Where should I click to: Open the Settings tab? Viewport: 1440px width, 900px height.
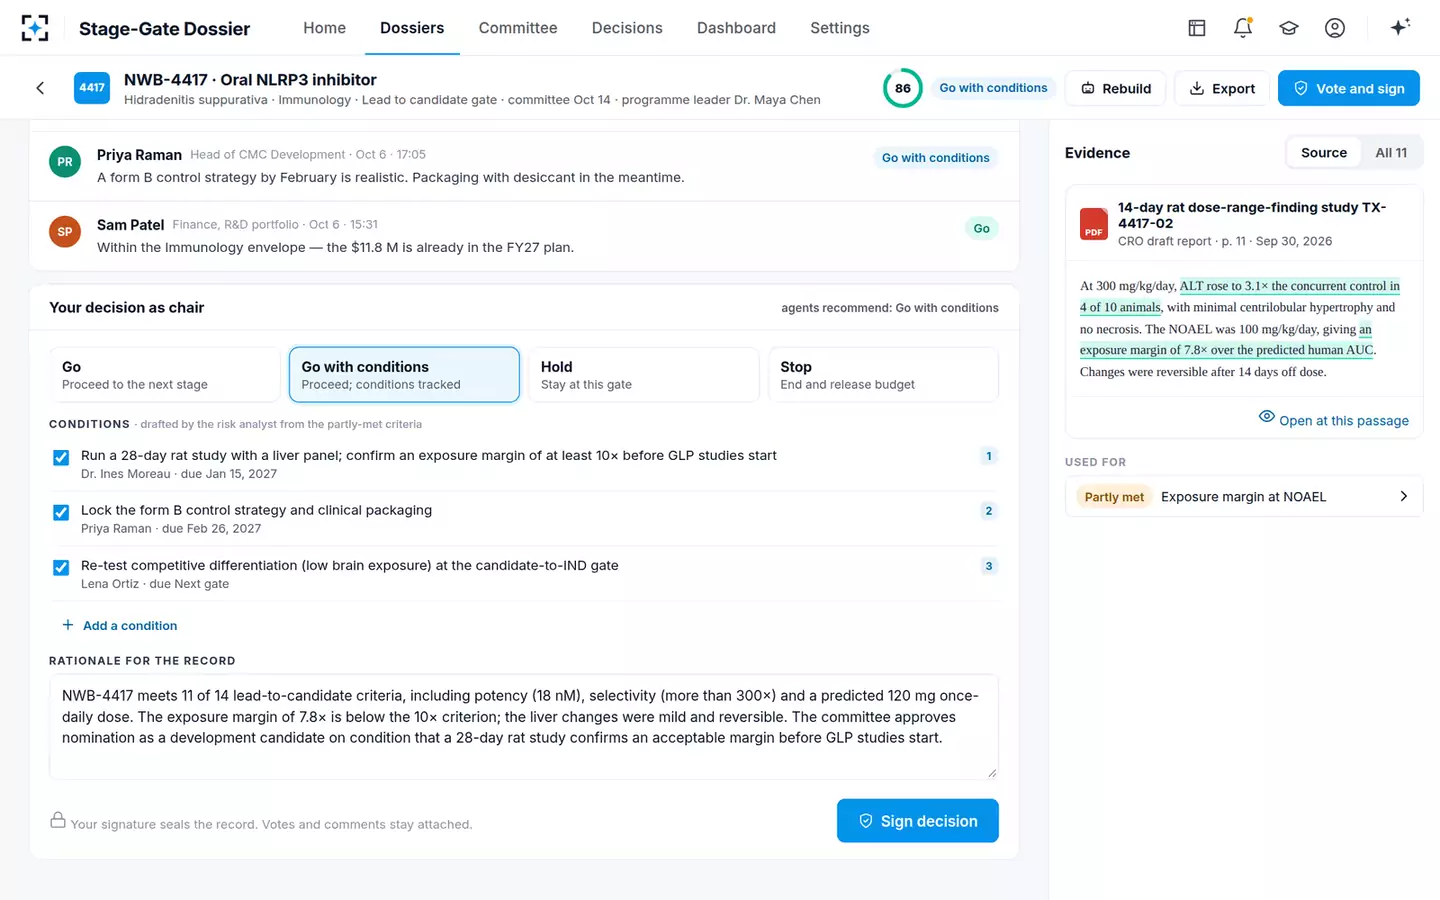tap(840, 28)
